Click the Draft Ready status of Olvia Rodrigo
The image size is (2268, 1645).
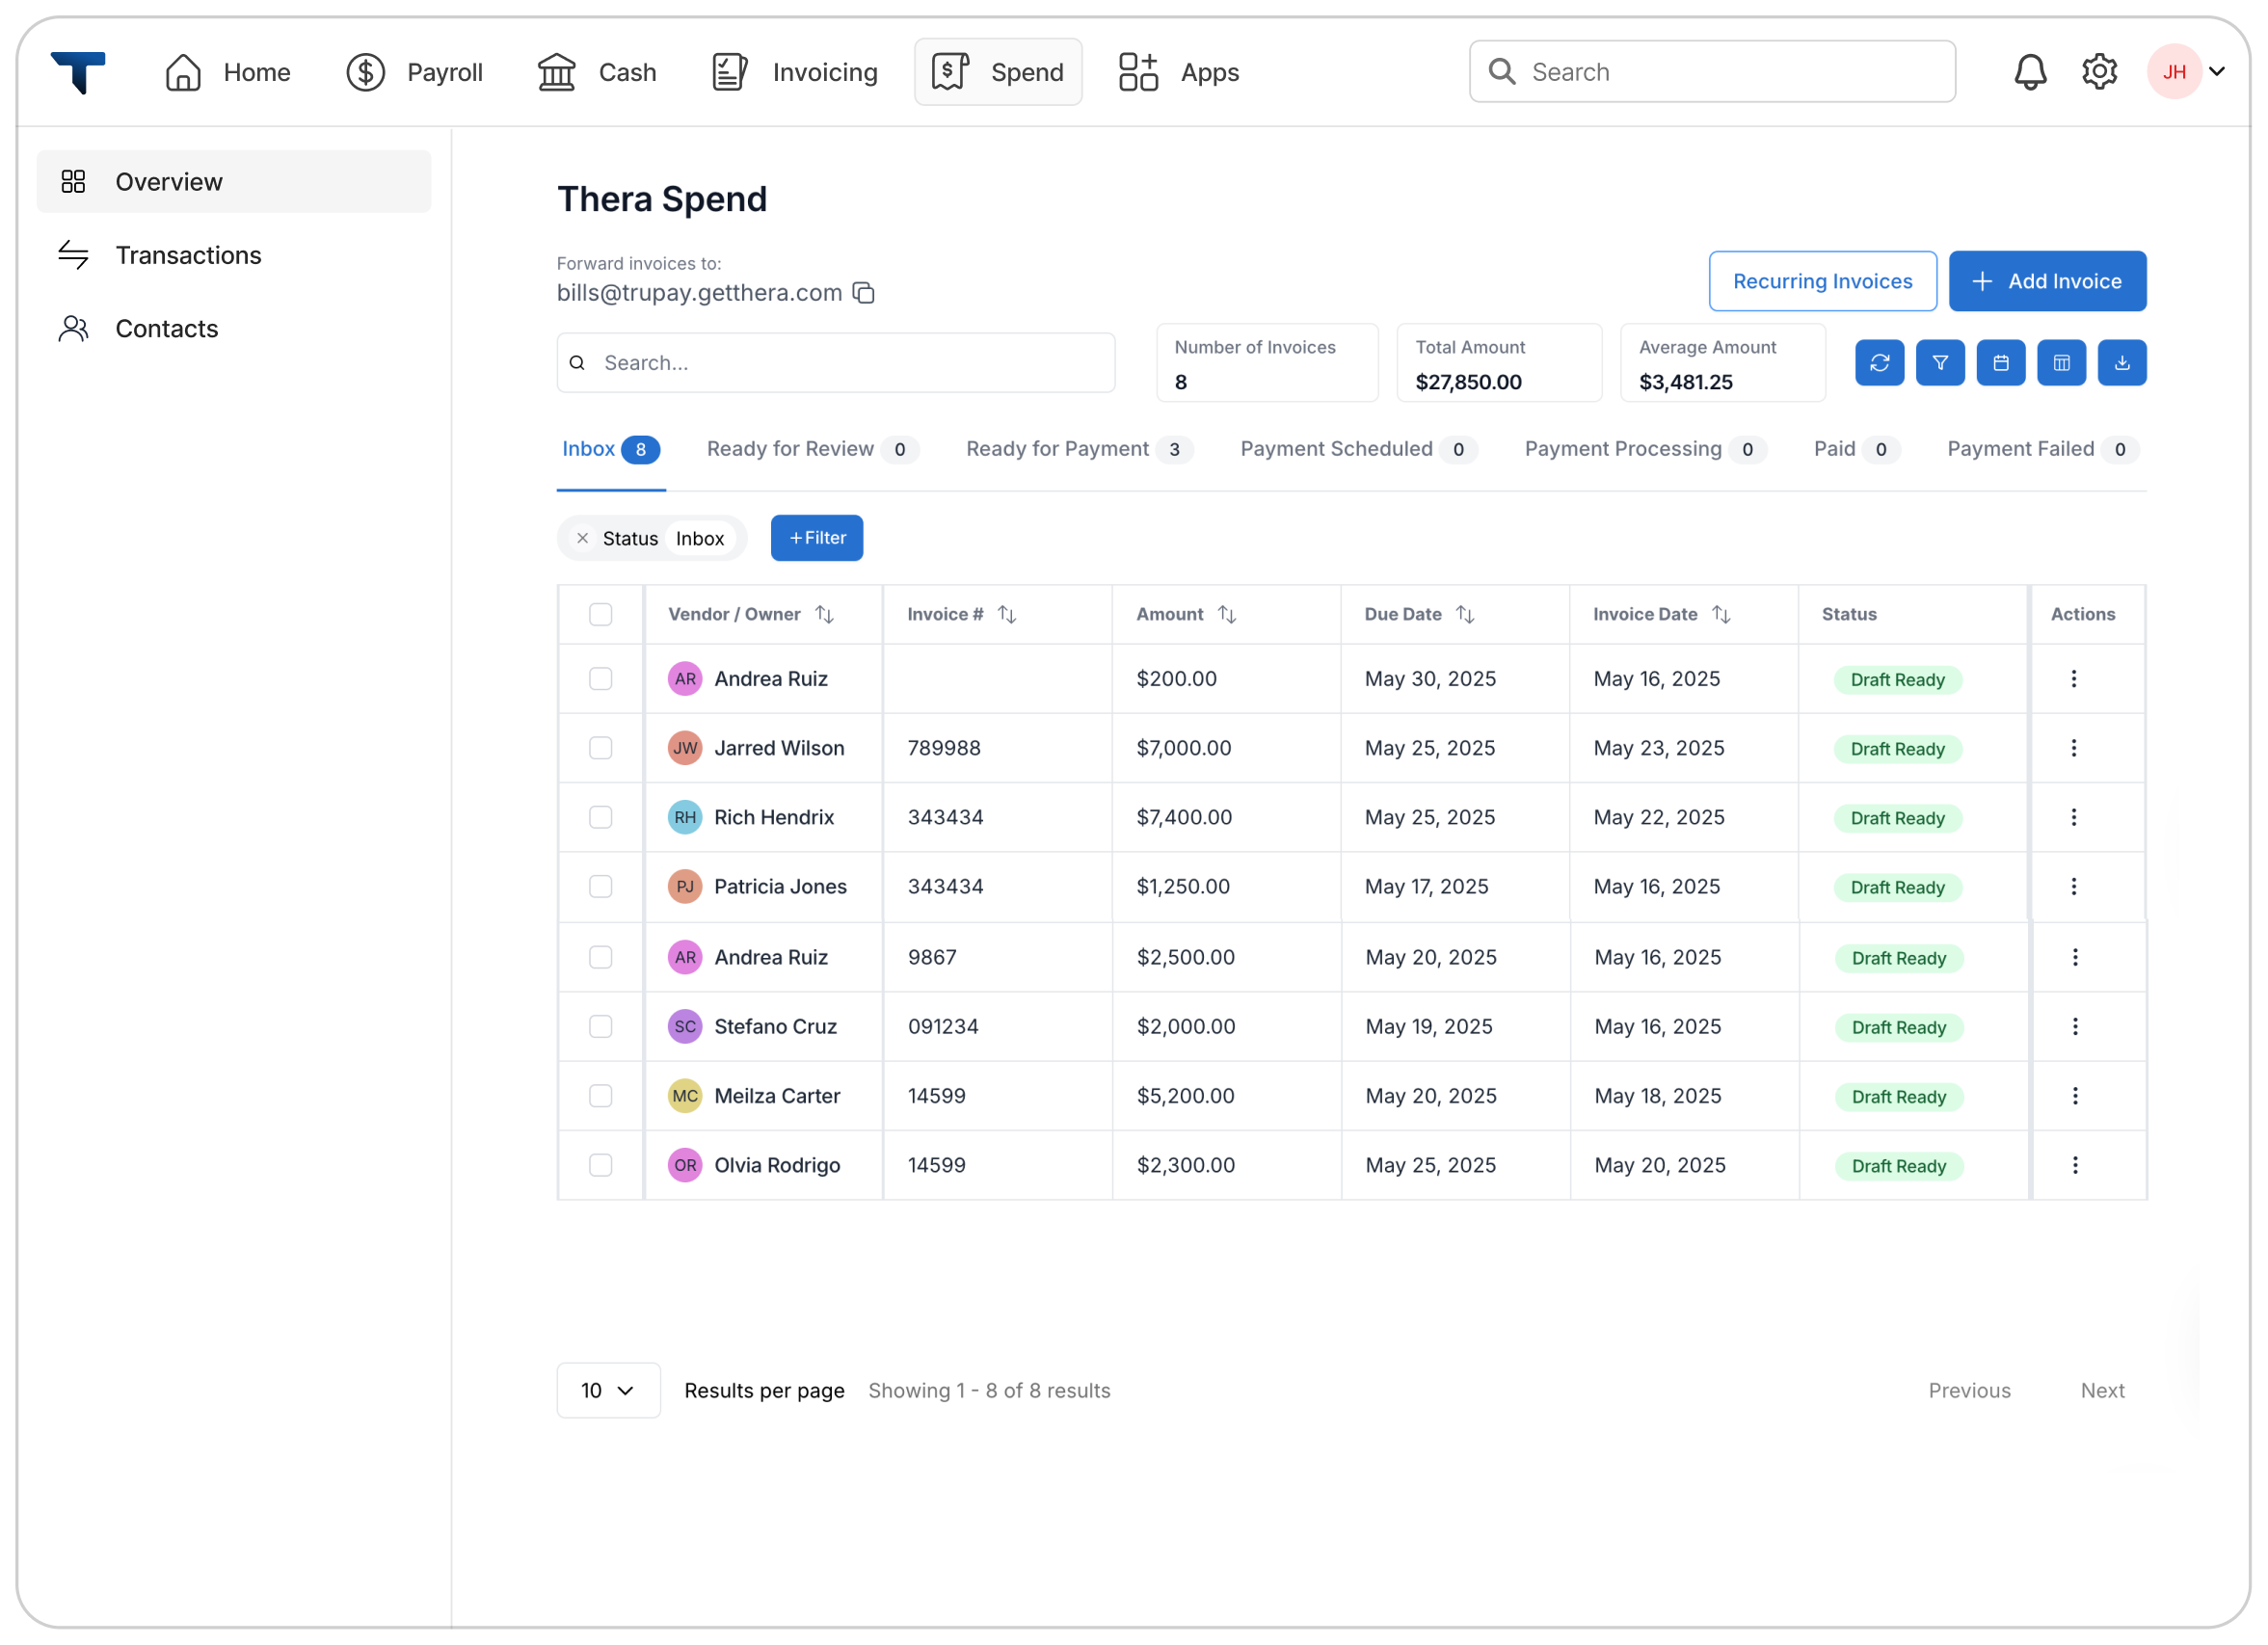pos(1898,1166)
